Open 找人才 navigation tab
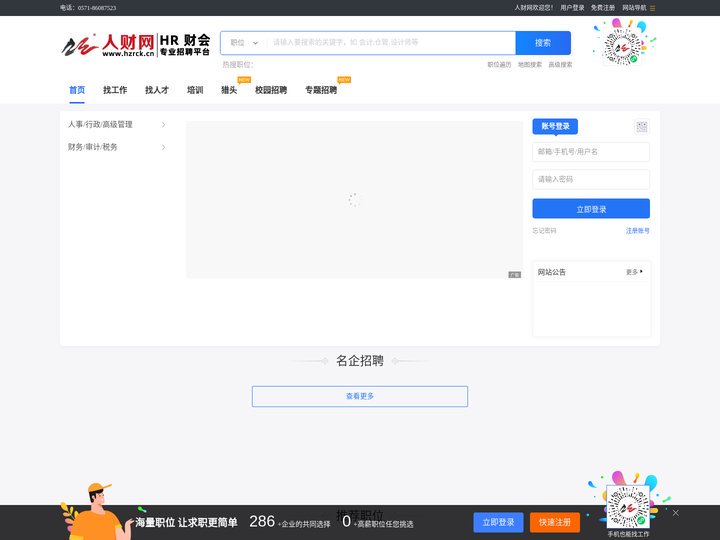 (x=157, y=90)
